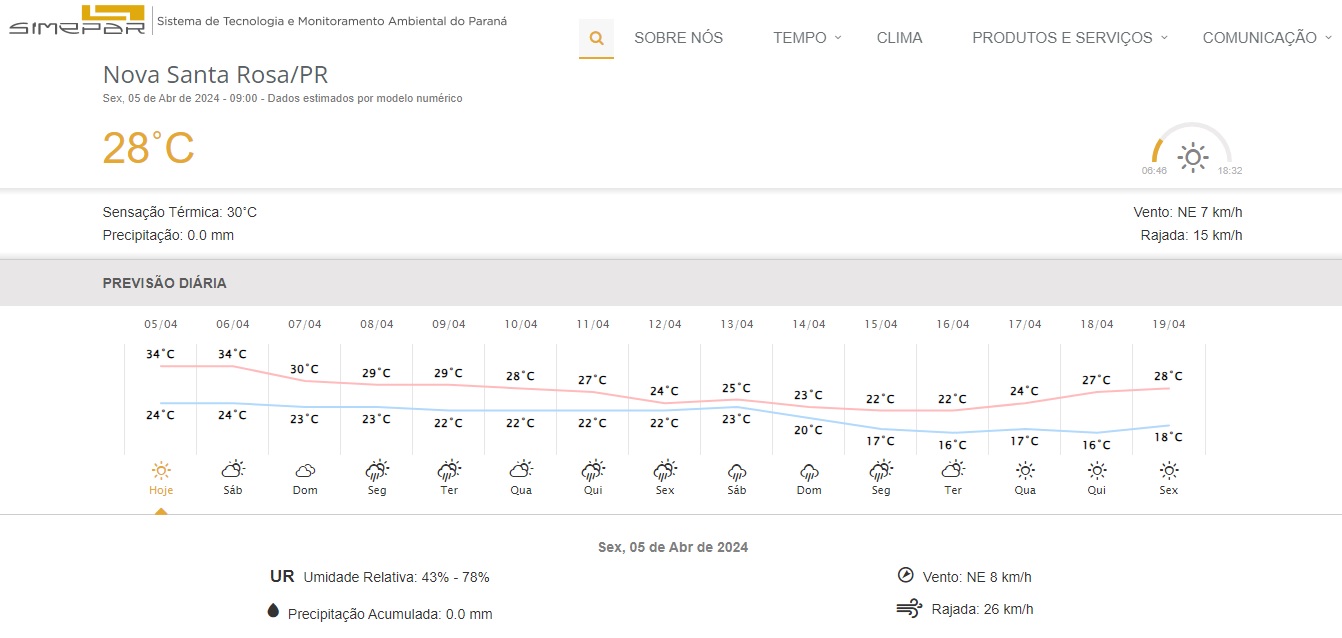Click sunrise/sunset sun arc icon
The image size is (1342, 638).
click(x=1192, y=155)
